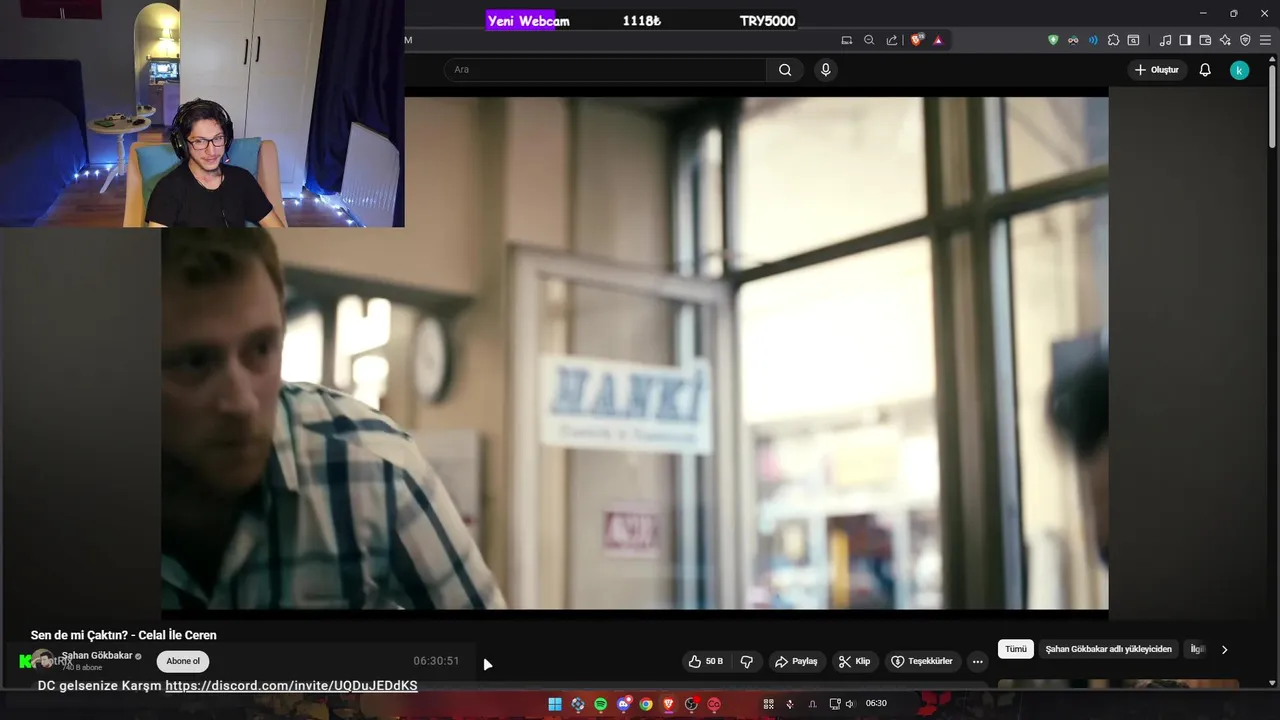This screenshot has height=720, width=1280.
Task: Click the QR-grid tray icon
Action: coord(768,704)
